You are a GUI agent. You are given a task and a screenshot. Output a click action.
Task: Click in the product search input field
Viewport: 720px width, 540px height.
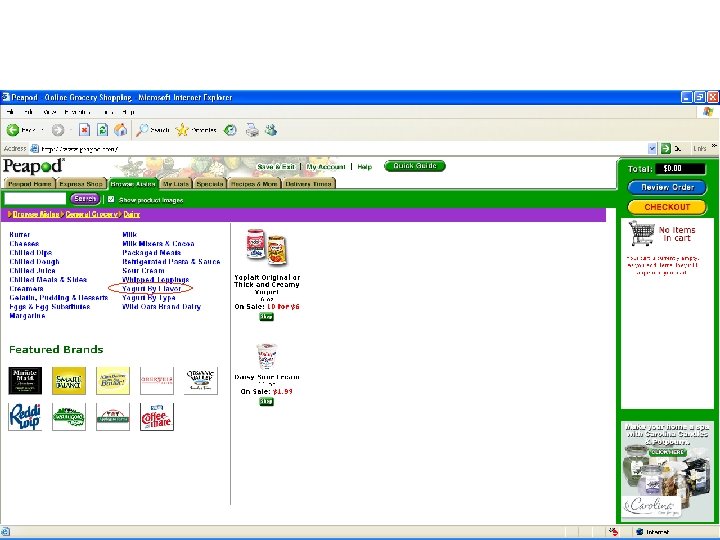(x=35, y=199)
